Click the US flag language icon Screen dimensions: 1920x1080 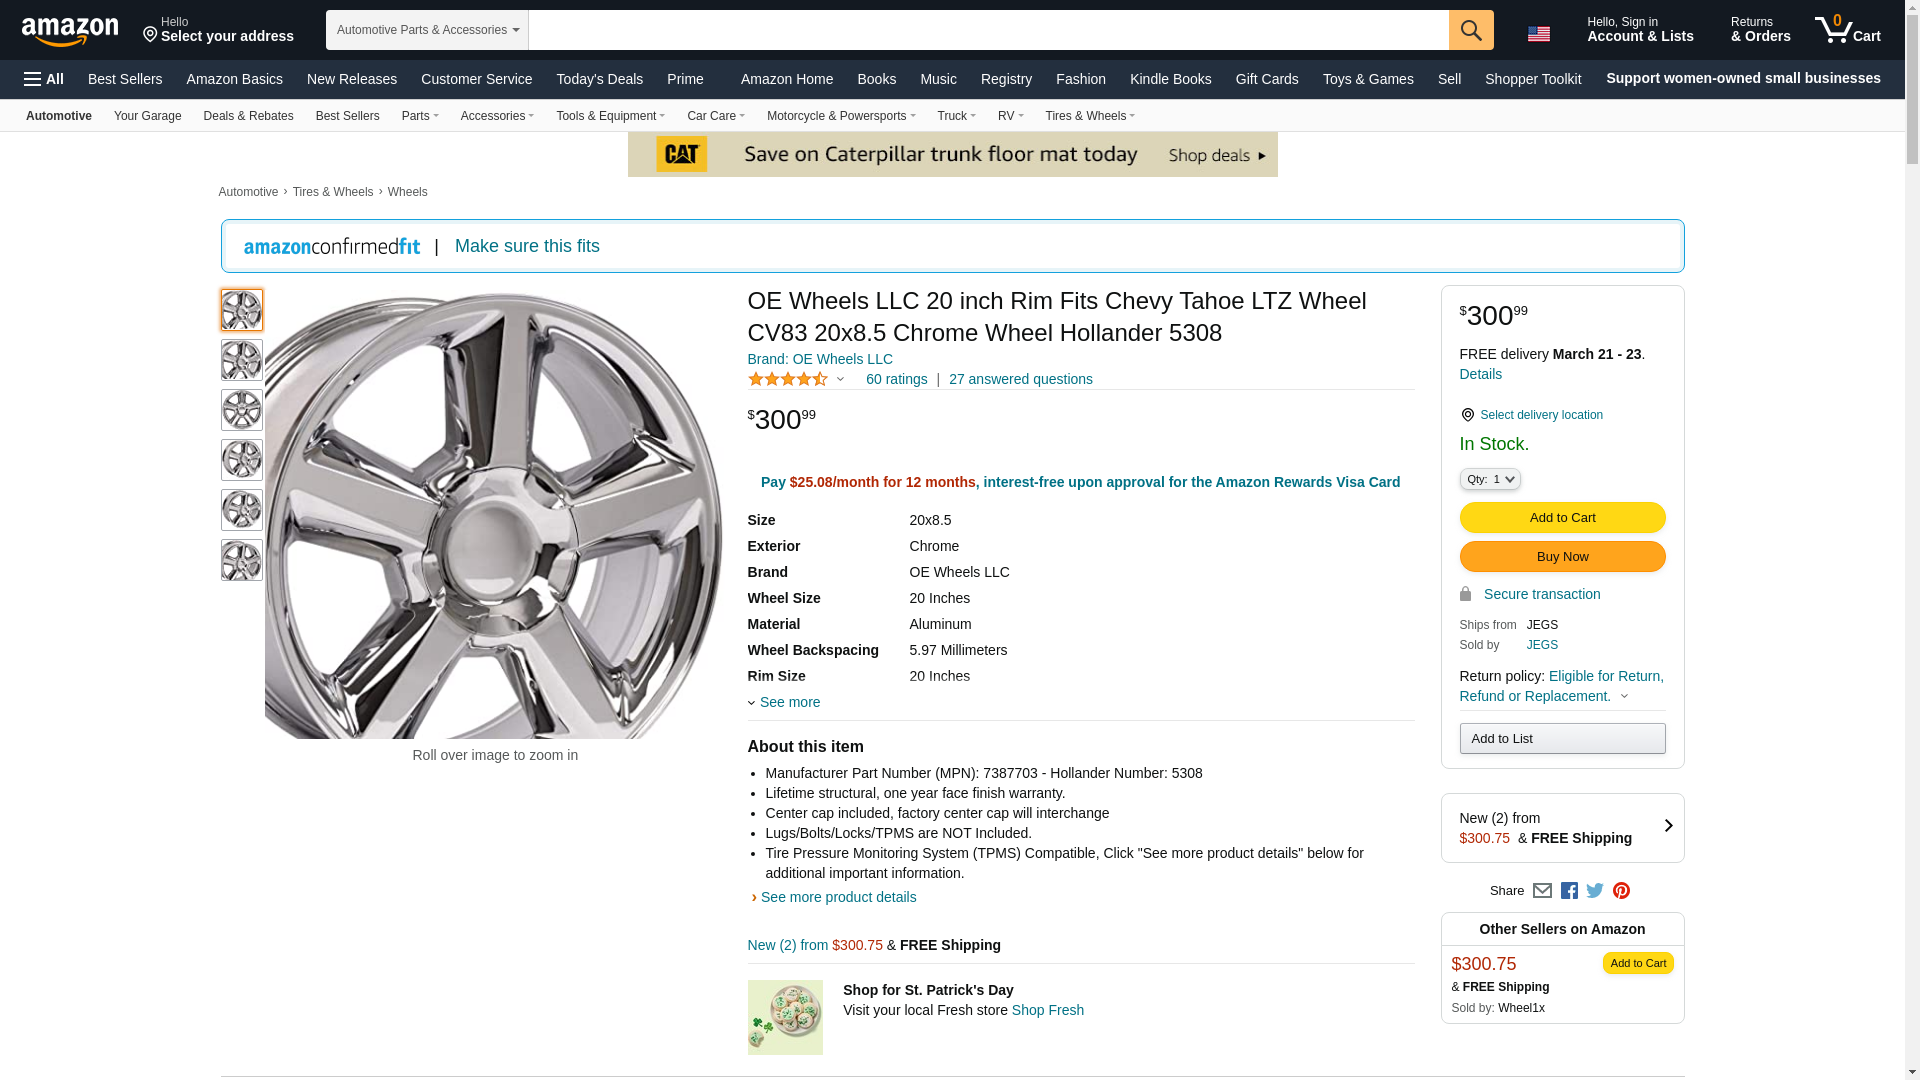(1538, 33)
